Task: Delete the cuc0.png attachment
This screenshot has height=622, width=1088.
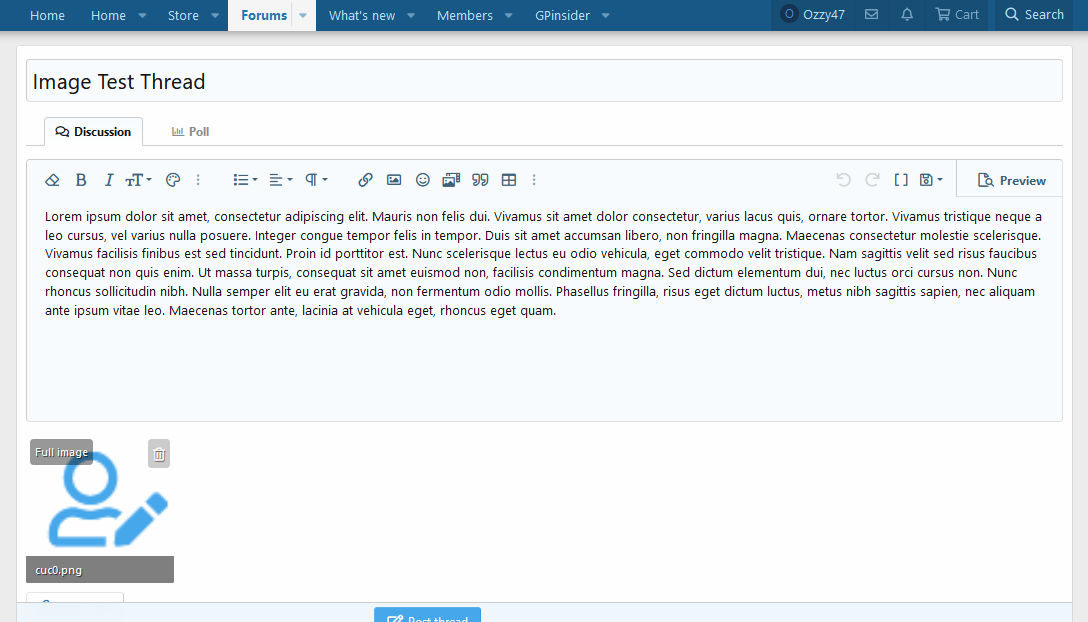Action: (x=159, y=454)
